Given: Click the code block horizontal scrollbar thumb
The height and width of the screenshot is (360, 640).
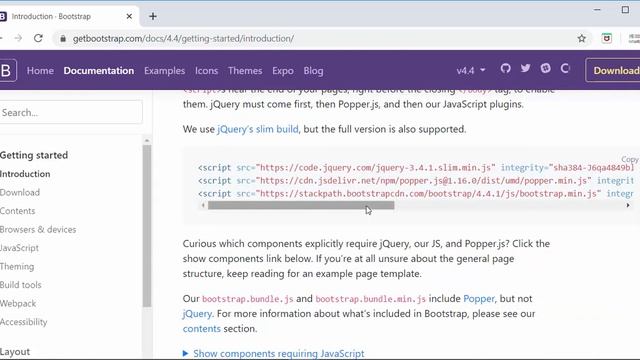Looking at the screenshot, I should (301, 205).
